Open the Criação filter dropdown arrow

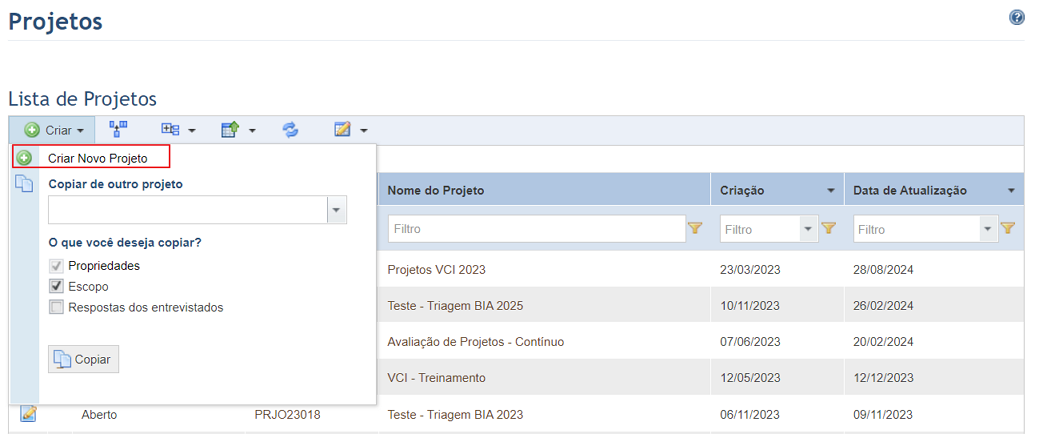tap(808, 229)
